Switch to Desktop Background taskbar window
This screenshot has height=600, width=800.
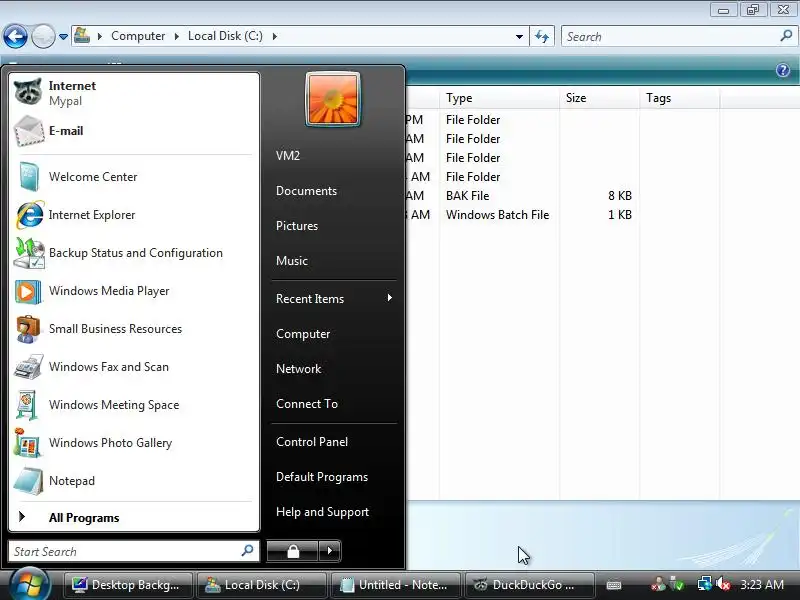[x=128, y=585]
